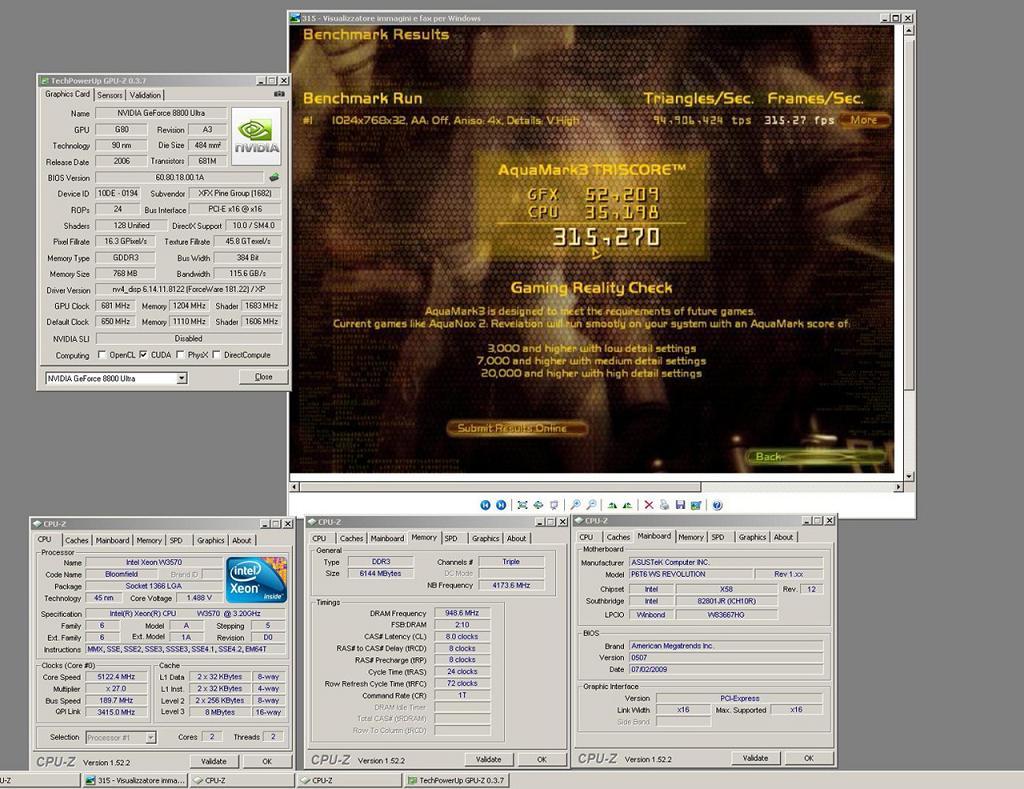Screen dimensions: 1024x789
Task: Open viewer help with question mark icon
Action: [x=717, y=505]
